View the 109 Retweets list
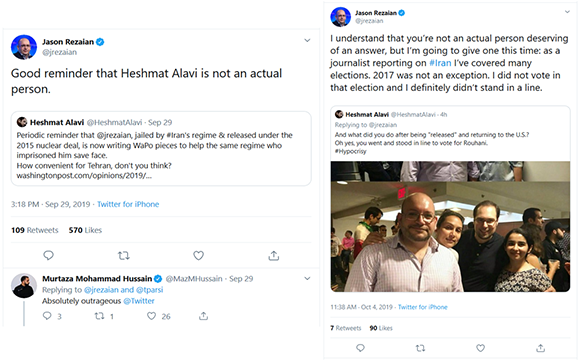The image size is (580, 361). 35,230
